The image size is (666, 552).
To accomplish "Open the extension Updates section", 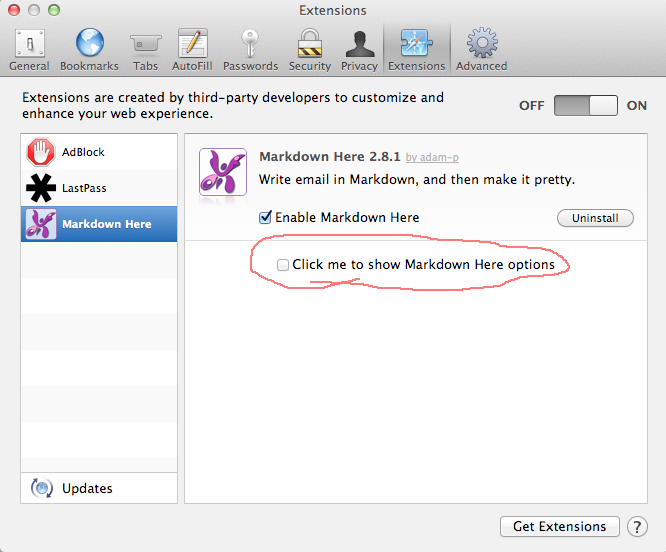I will [99, 488].
